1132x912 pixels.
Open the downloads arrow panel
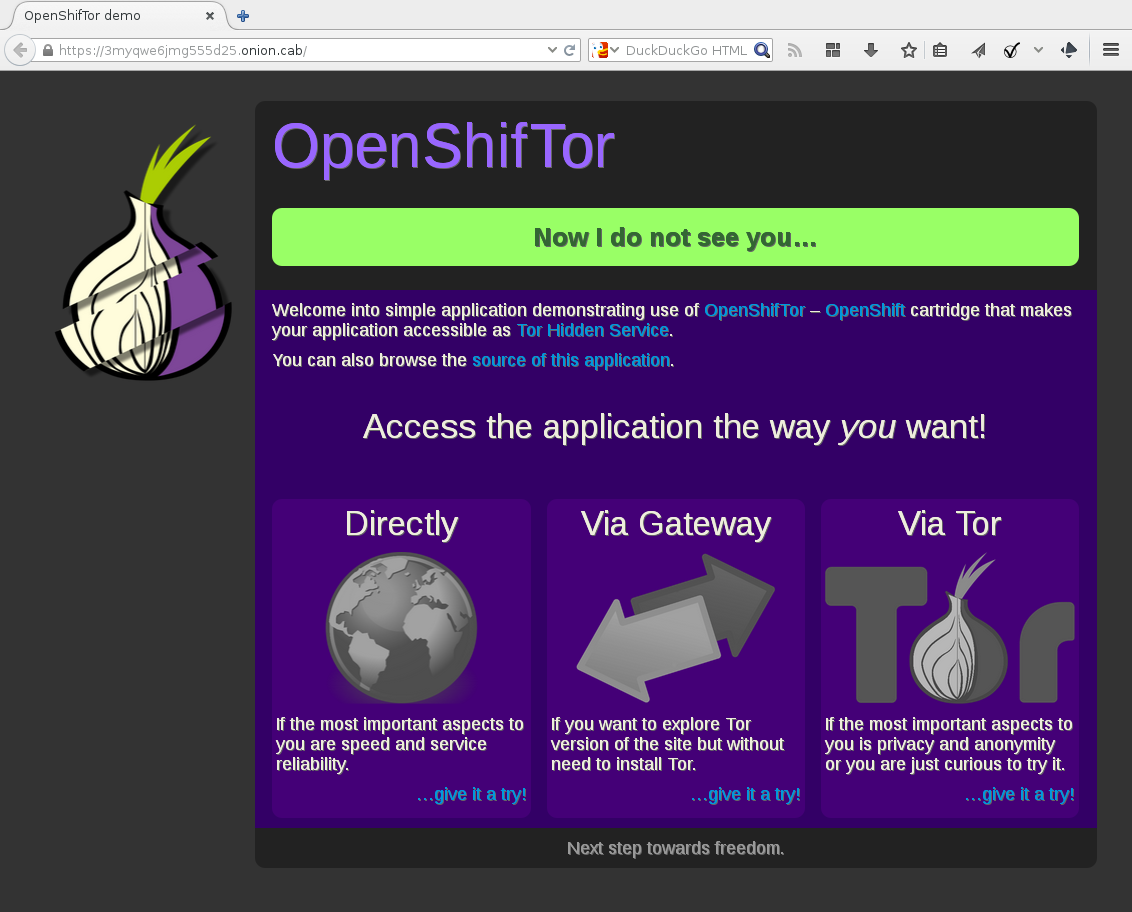pos(871,50)
